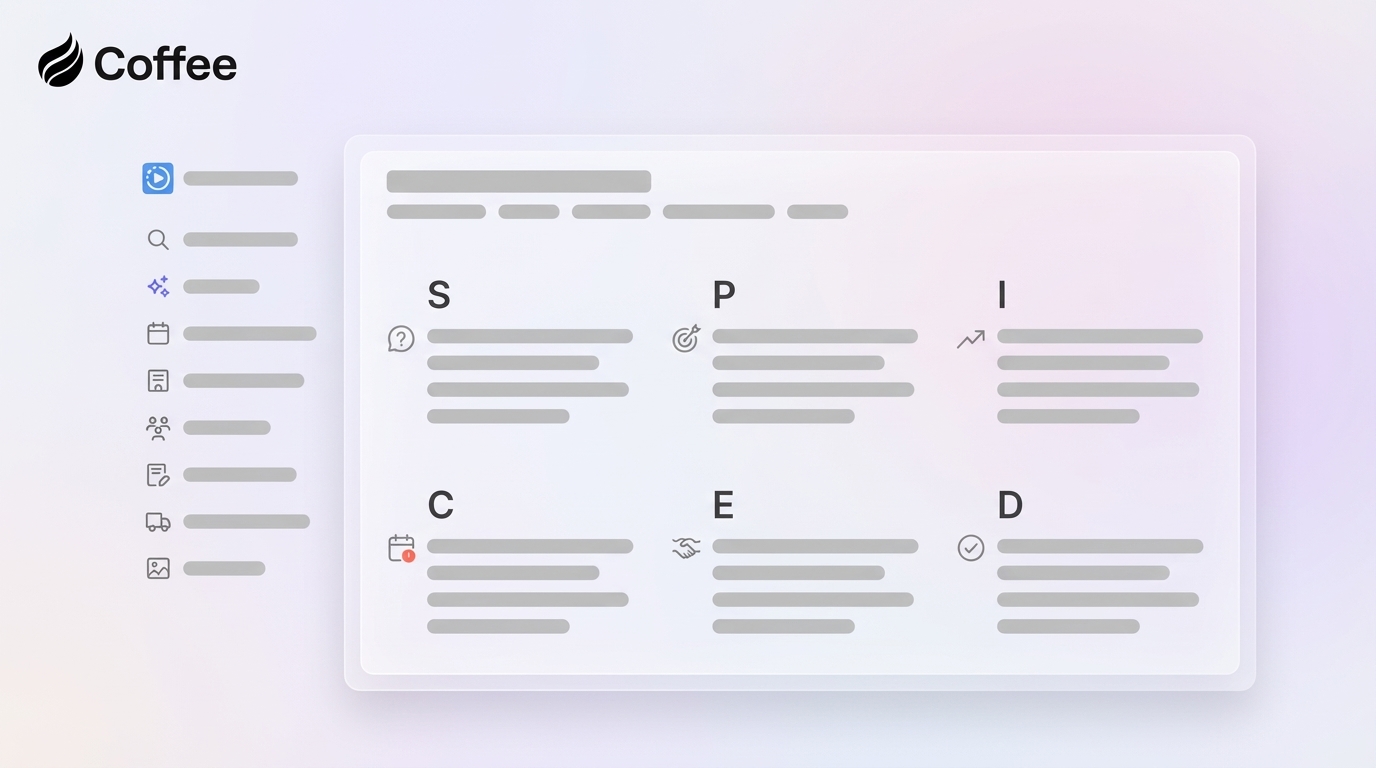The image size is (1376, 768).
Task: Click the target icon beside the P section
Action: click(686, 339)
